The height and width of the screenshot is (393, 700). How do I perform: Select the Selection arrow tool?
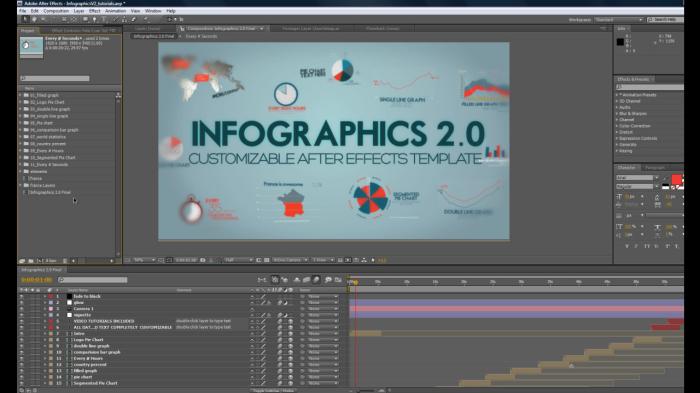tap(25, 19)
